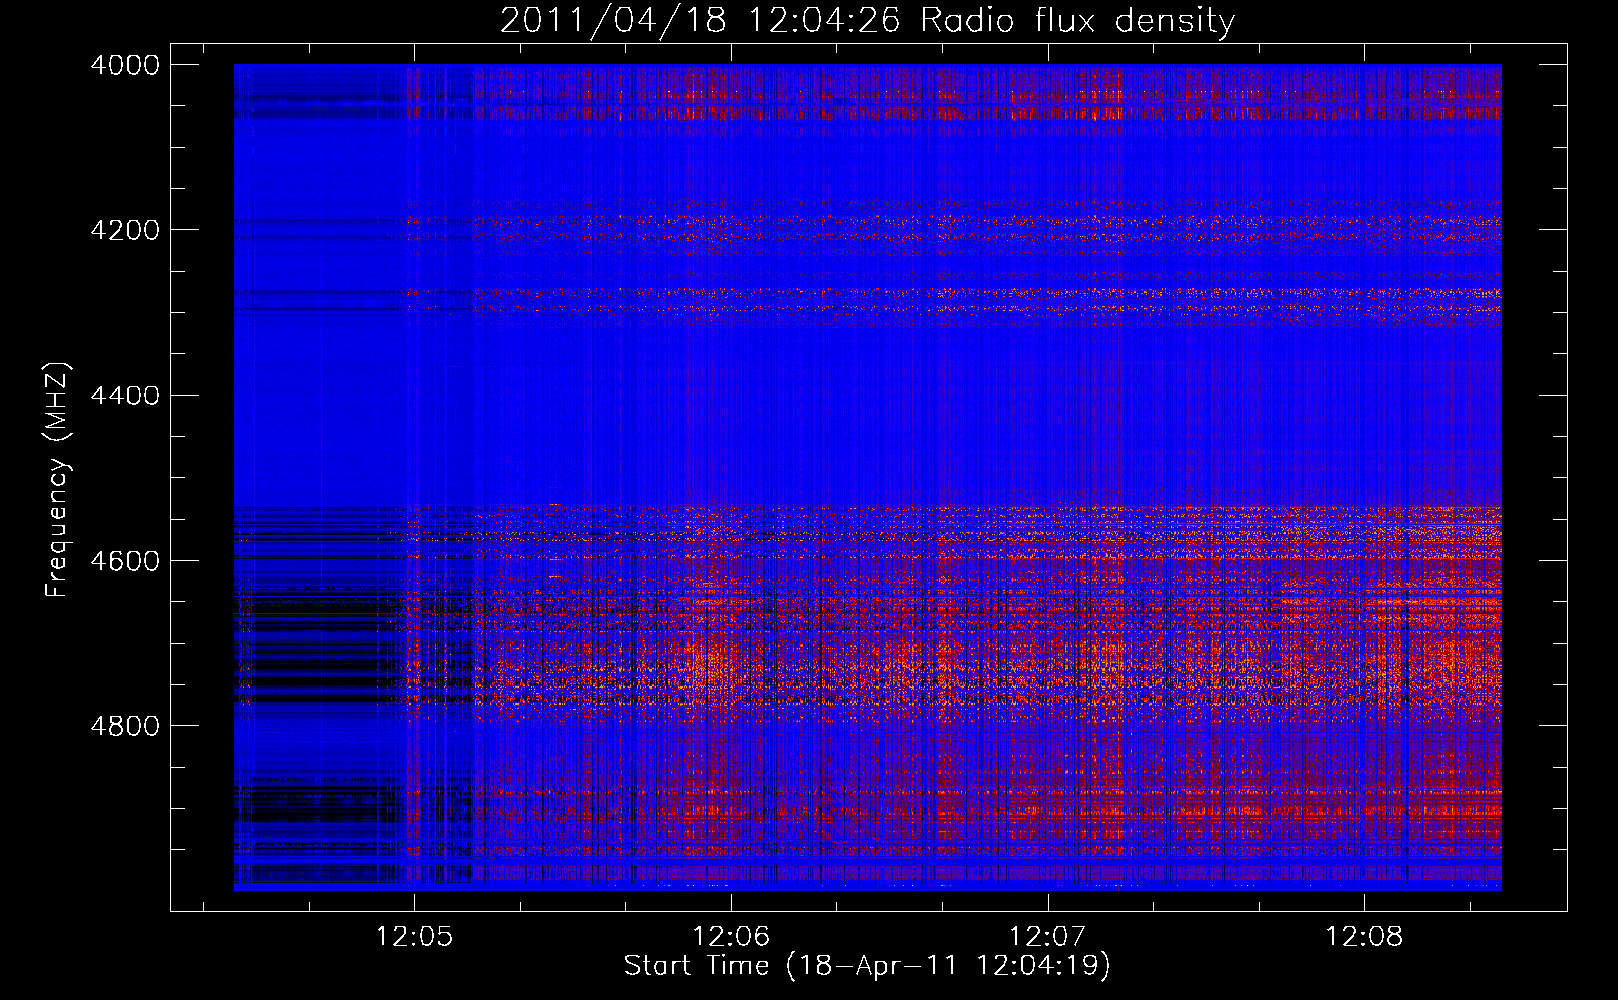Click the 4000 frequency tick label
1618x1000 pixels.
[x=125, y=65]
